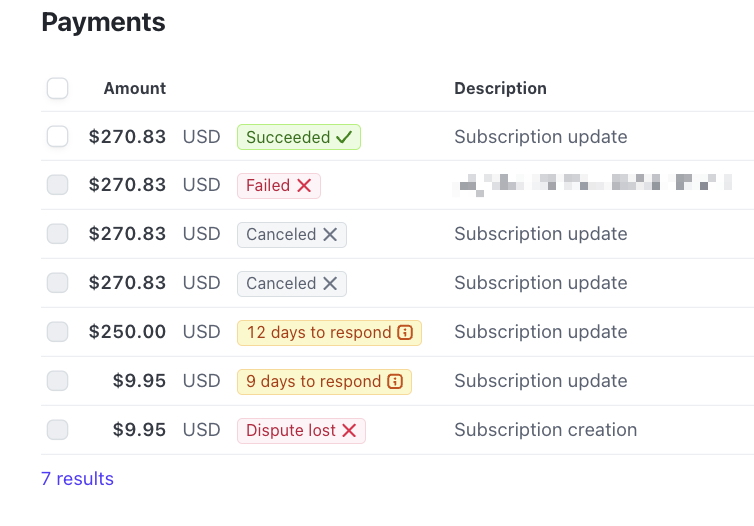This screenshot has width=754, height=526.
Task: Click X icon on Canceled badge below Failed row
Action: [x=330, y=235]
